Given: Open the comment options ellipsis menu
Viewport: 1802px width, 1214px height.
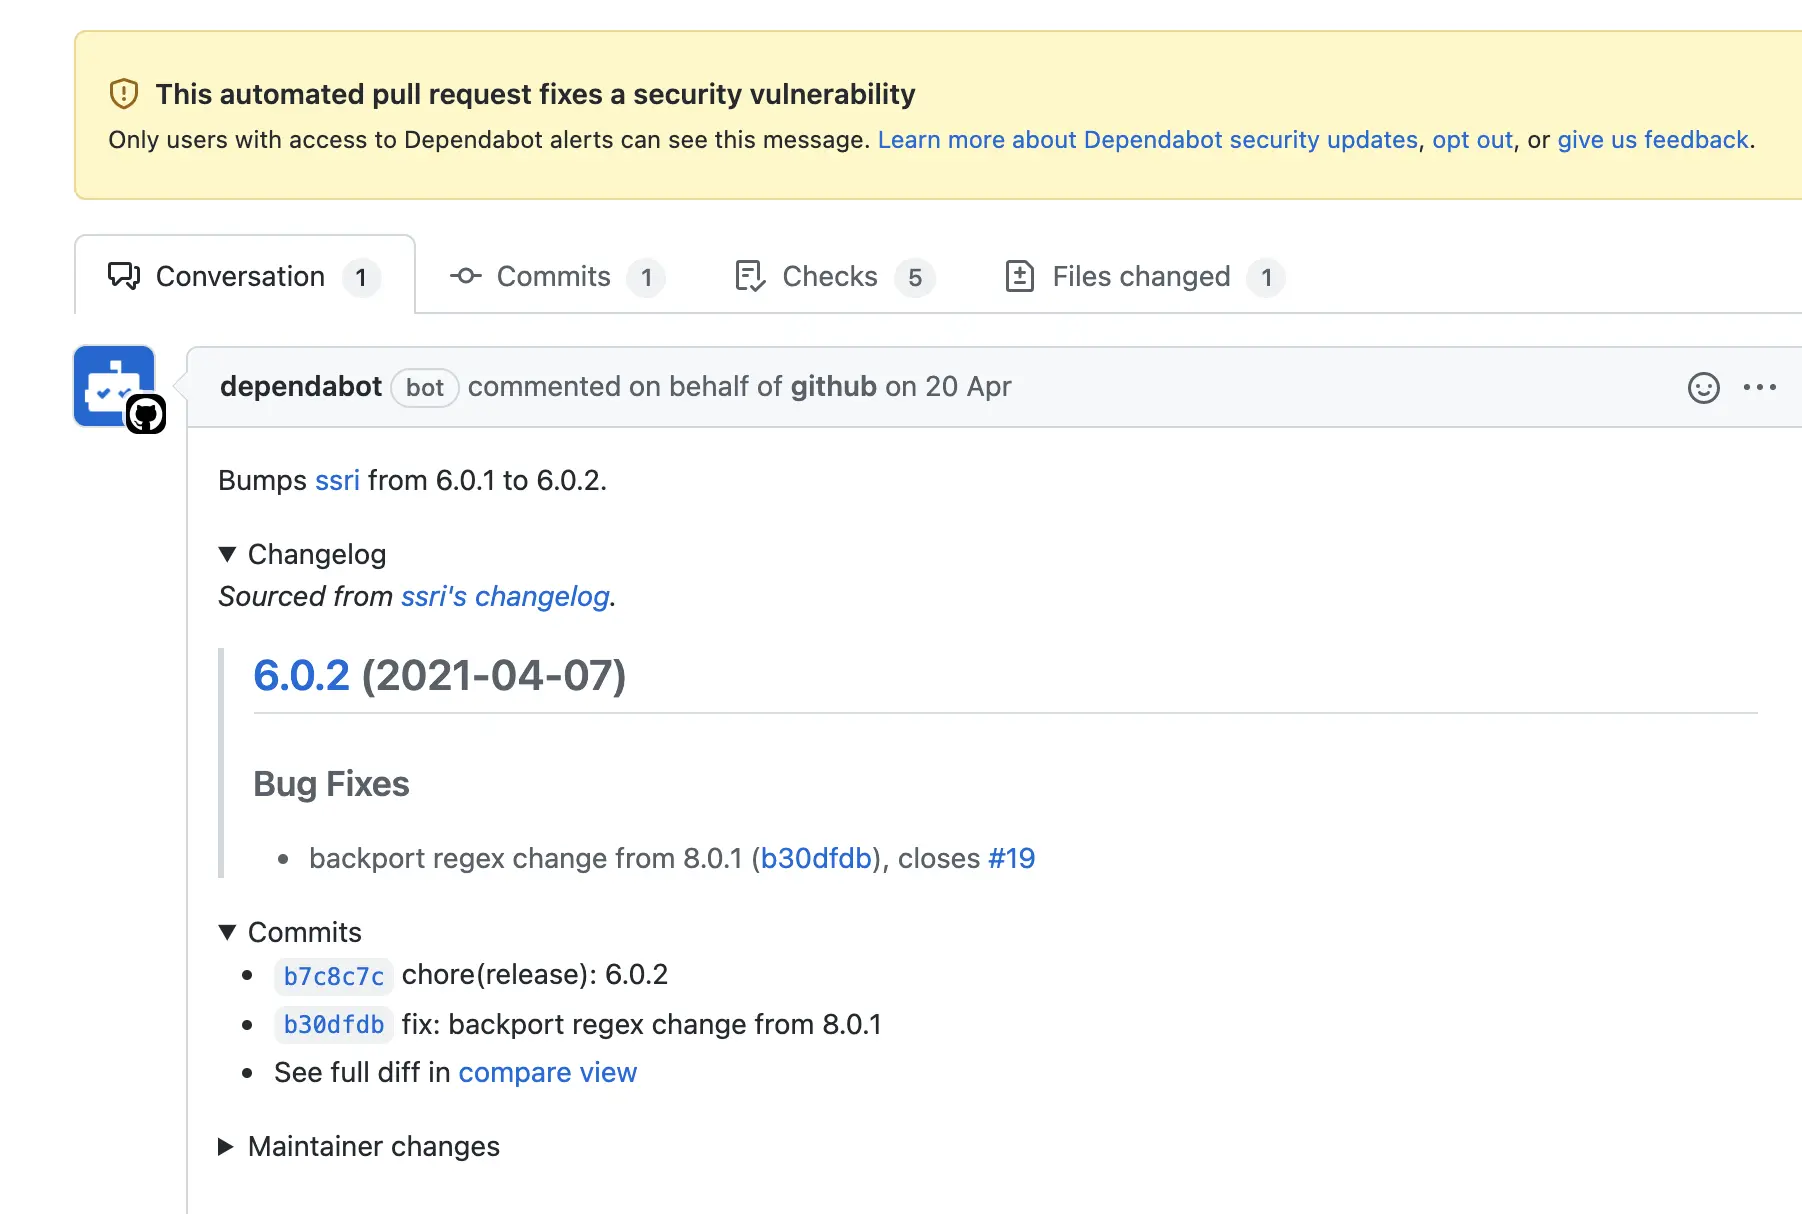Looking at the screenshot, I should [x=1760, y=387].
